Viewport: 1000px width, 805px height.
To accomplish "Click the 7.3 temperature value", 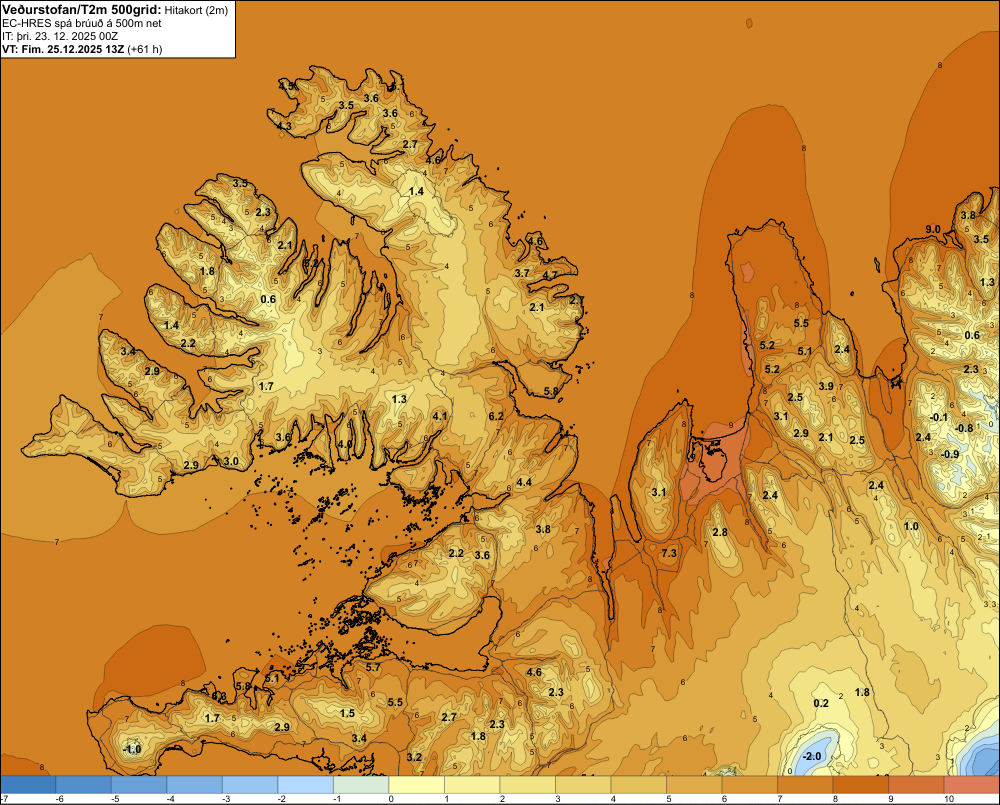I will (669, 553).
